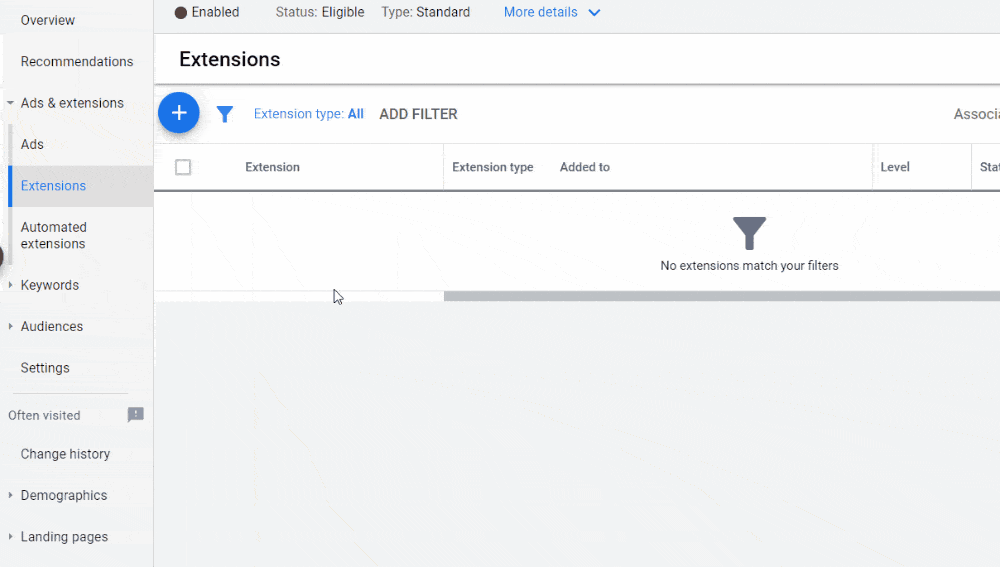Open Automated extensions page

[54, 235]
